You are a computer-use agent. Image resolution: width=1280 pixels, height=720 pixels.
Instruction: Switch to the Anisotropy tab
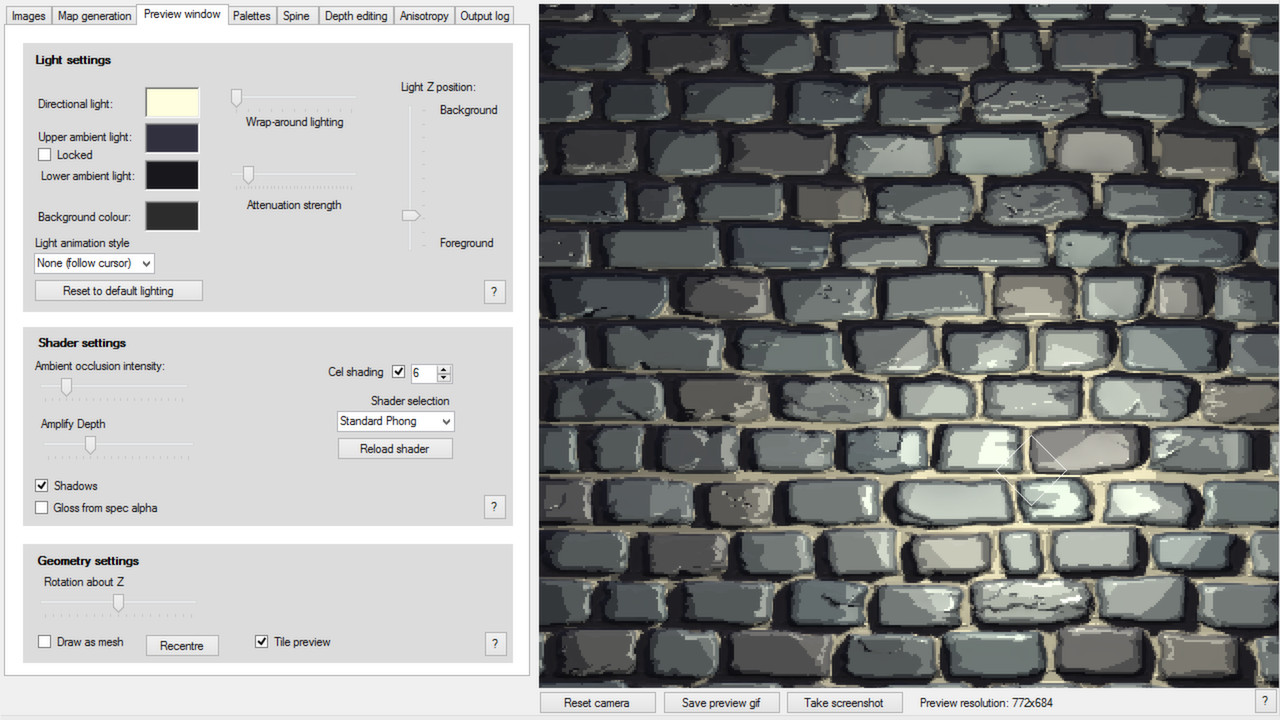[x=423, y=15]
